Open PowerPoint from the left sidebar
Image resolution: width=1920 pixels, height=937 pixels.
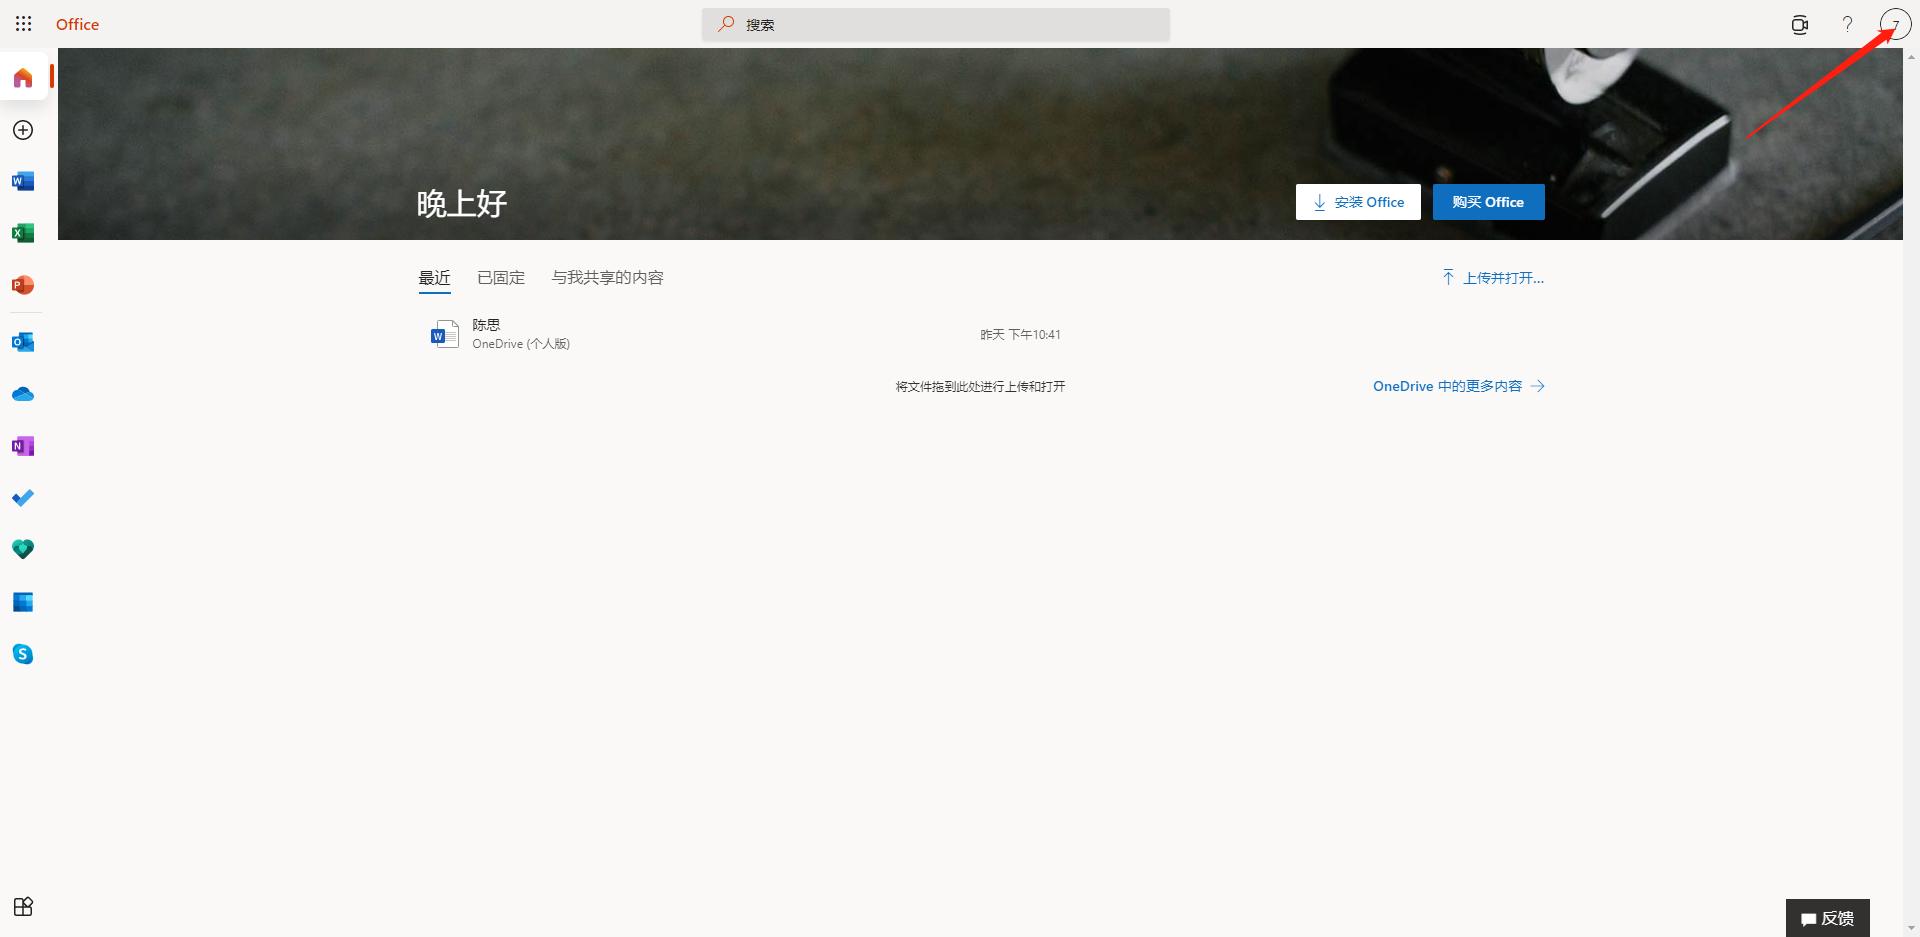[23, 285]
